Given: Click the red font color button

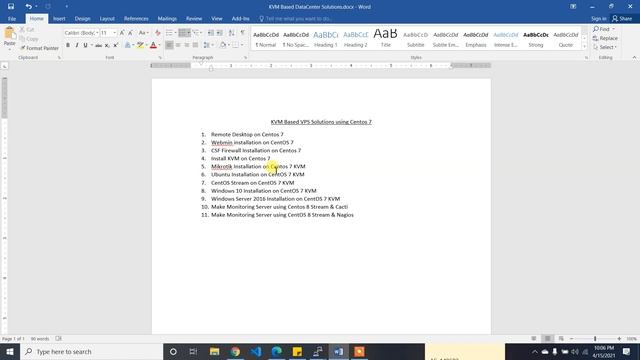Looking at the screenshot, I should pos(153,45).
